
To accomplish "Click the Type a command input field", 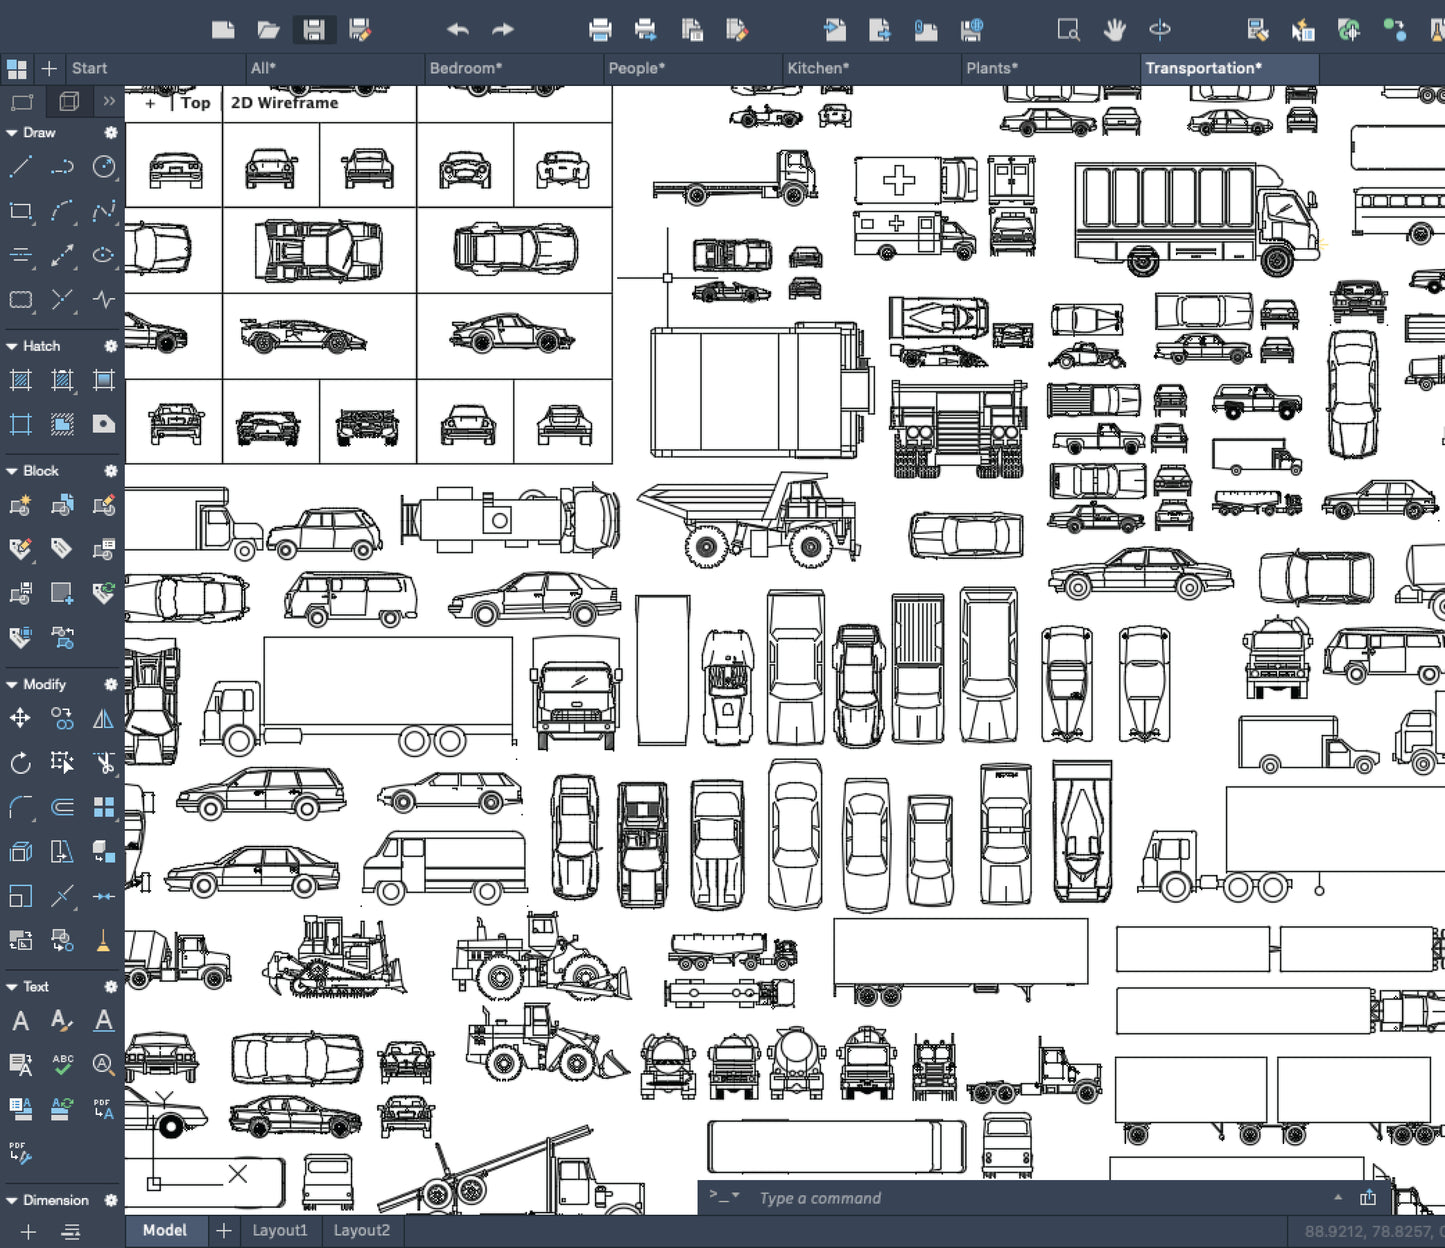I will click(1040, 1198).
